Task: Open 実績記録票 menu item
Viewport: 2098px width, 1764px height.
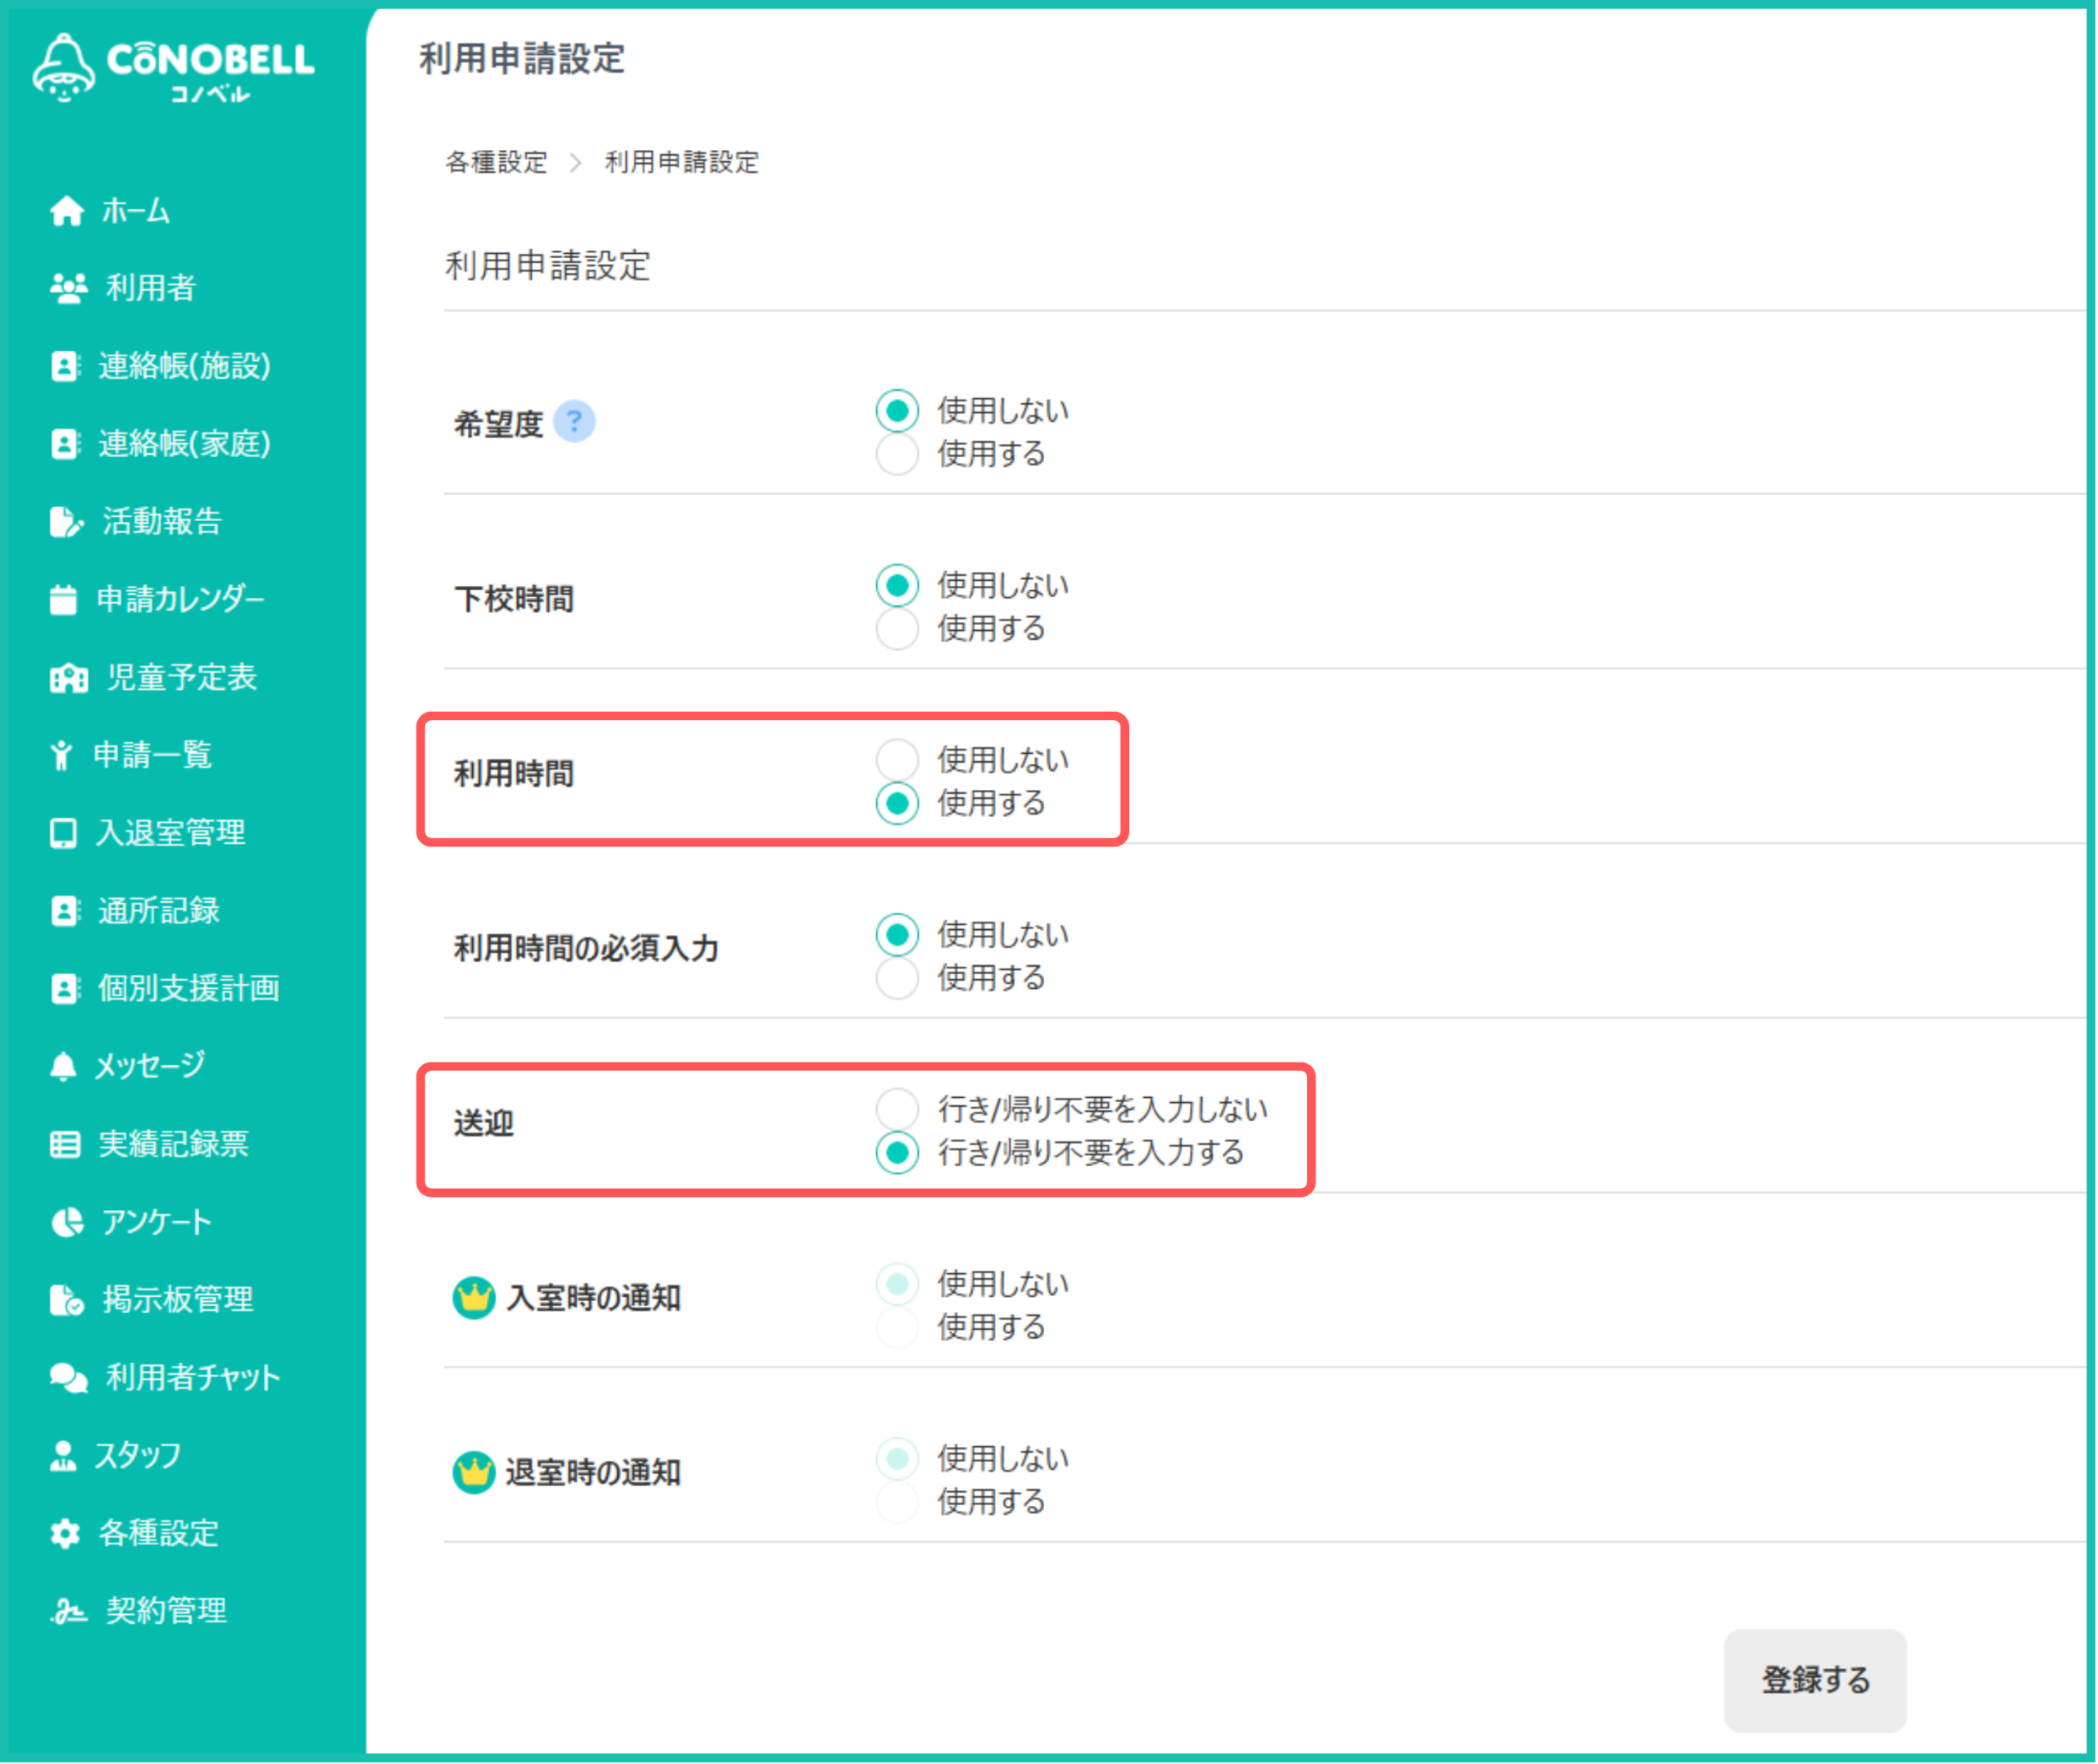Action: tap(172, 1144)
